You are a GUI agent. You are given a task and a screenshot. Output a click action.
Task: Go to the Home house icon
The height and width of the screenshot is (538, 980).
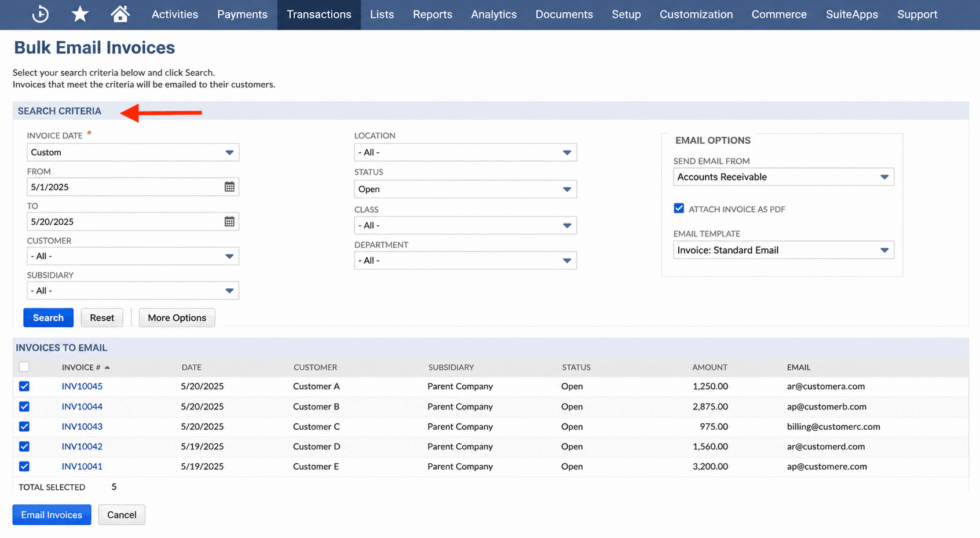click(120, 14)
